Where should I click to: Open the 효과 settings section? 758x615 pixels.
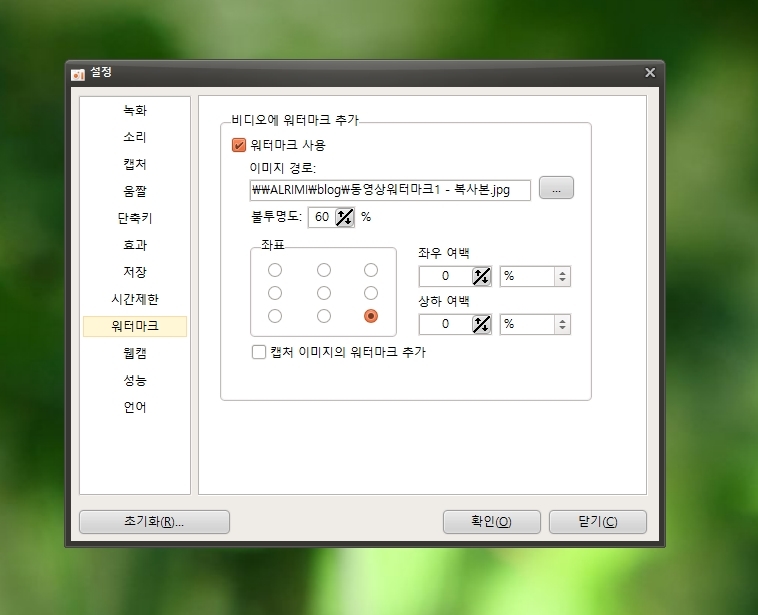[135, 245]
